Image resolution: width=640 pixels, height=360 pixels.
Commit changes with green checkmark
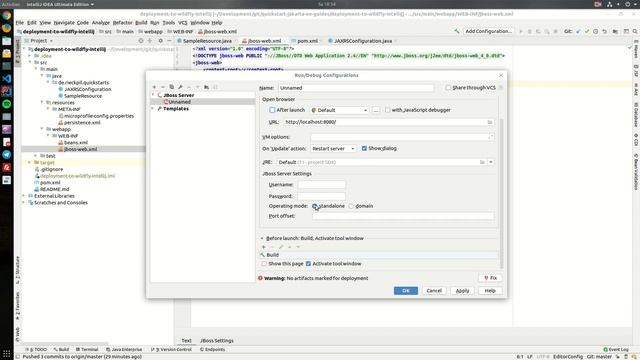[x=587, y=31]
